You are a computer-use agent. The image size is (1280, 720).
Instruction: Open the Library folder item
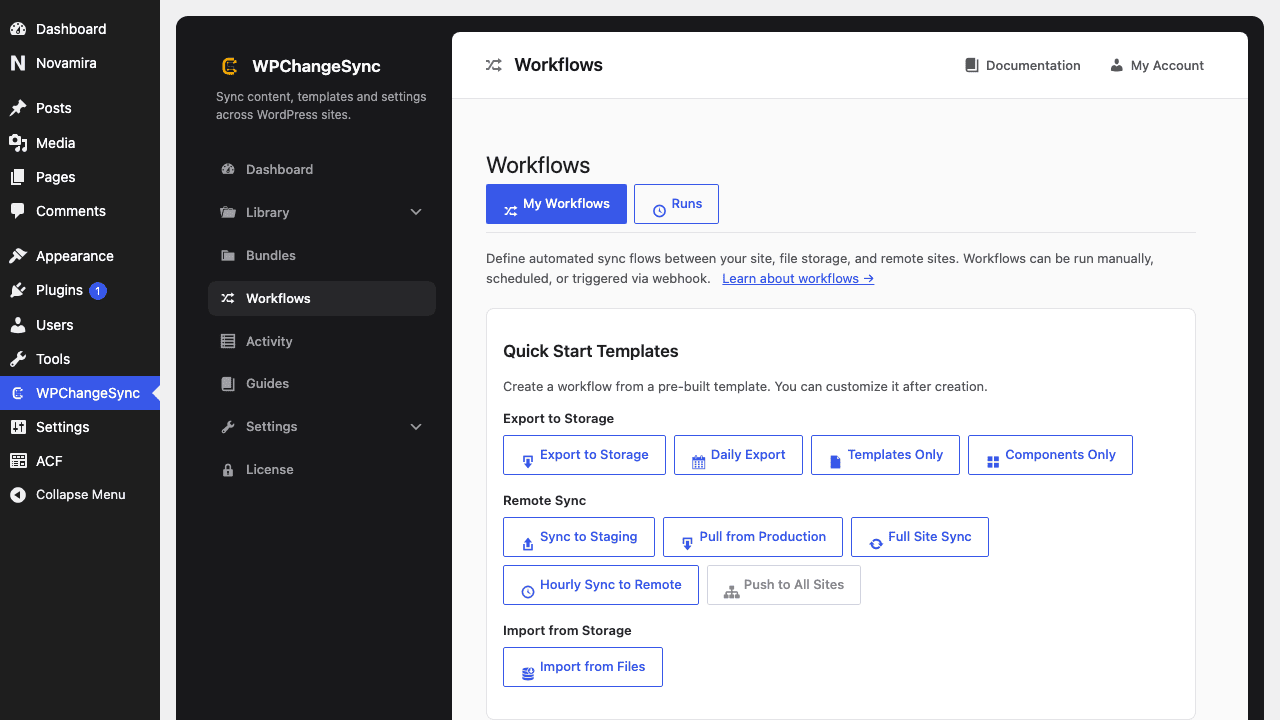point(322,212)
